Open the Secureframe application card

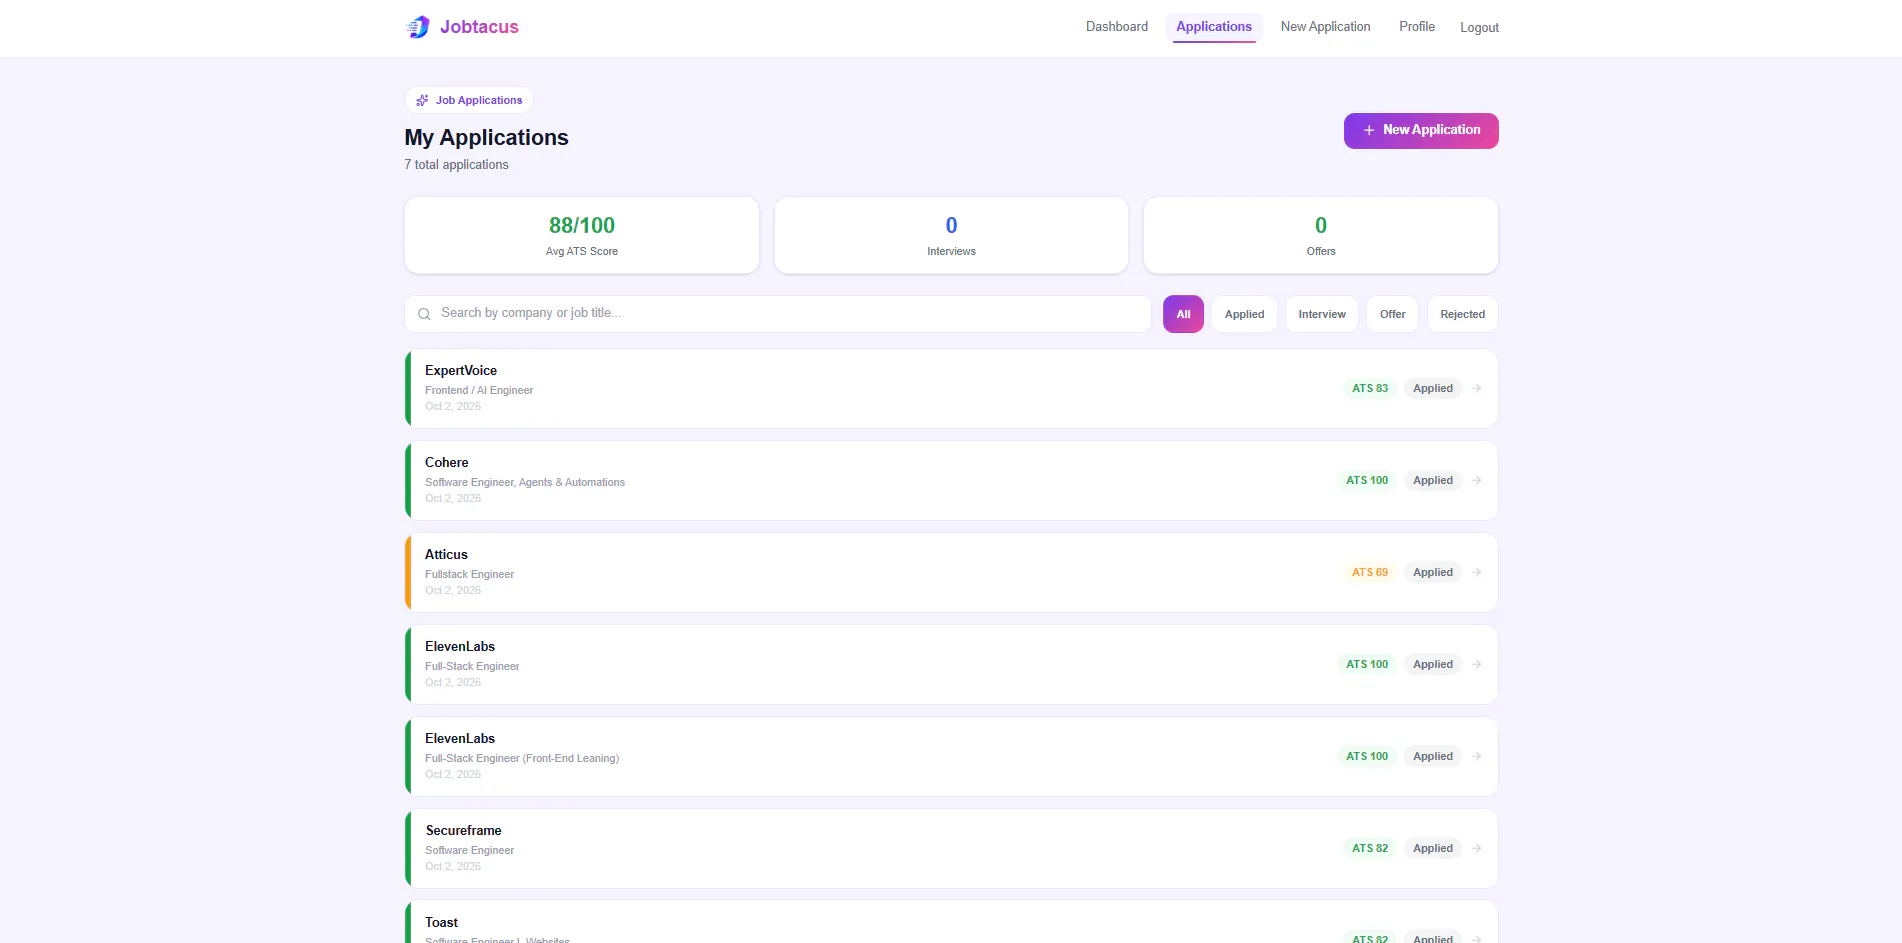[951, 848]
